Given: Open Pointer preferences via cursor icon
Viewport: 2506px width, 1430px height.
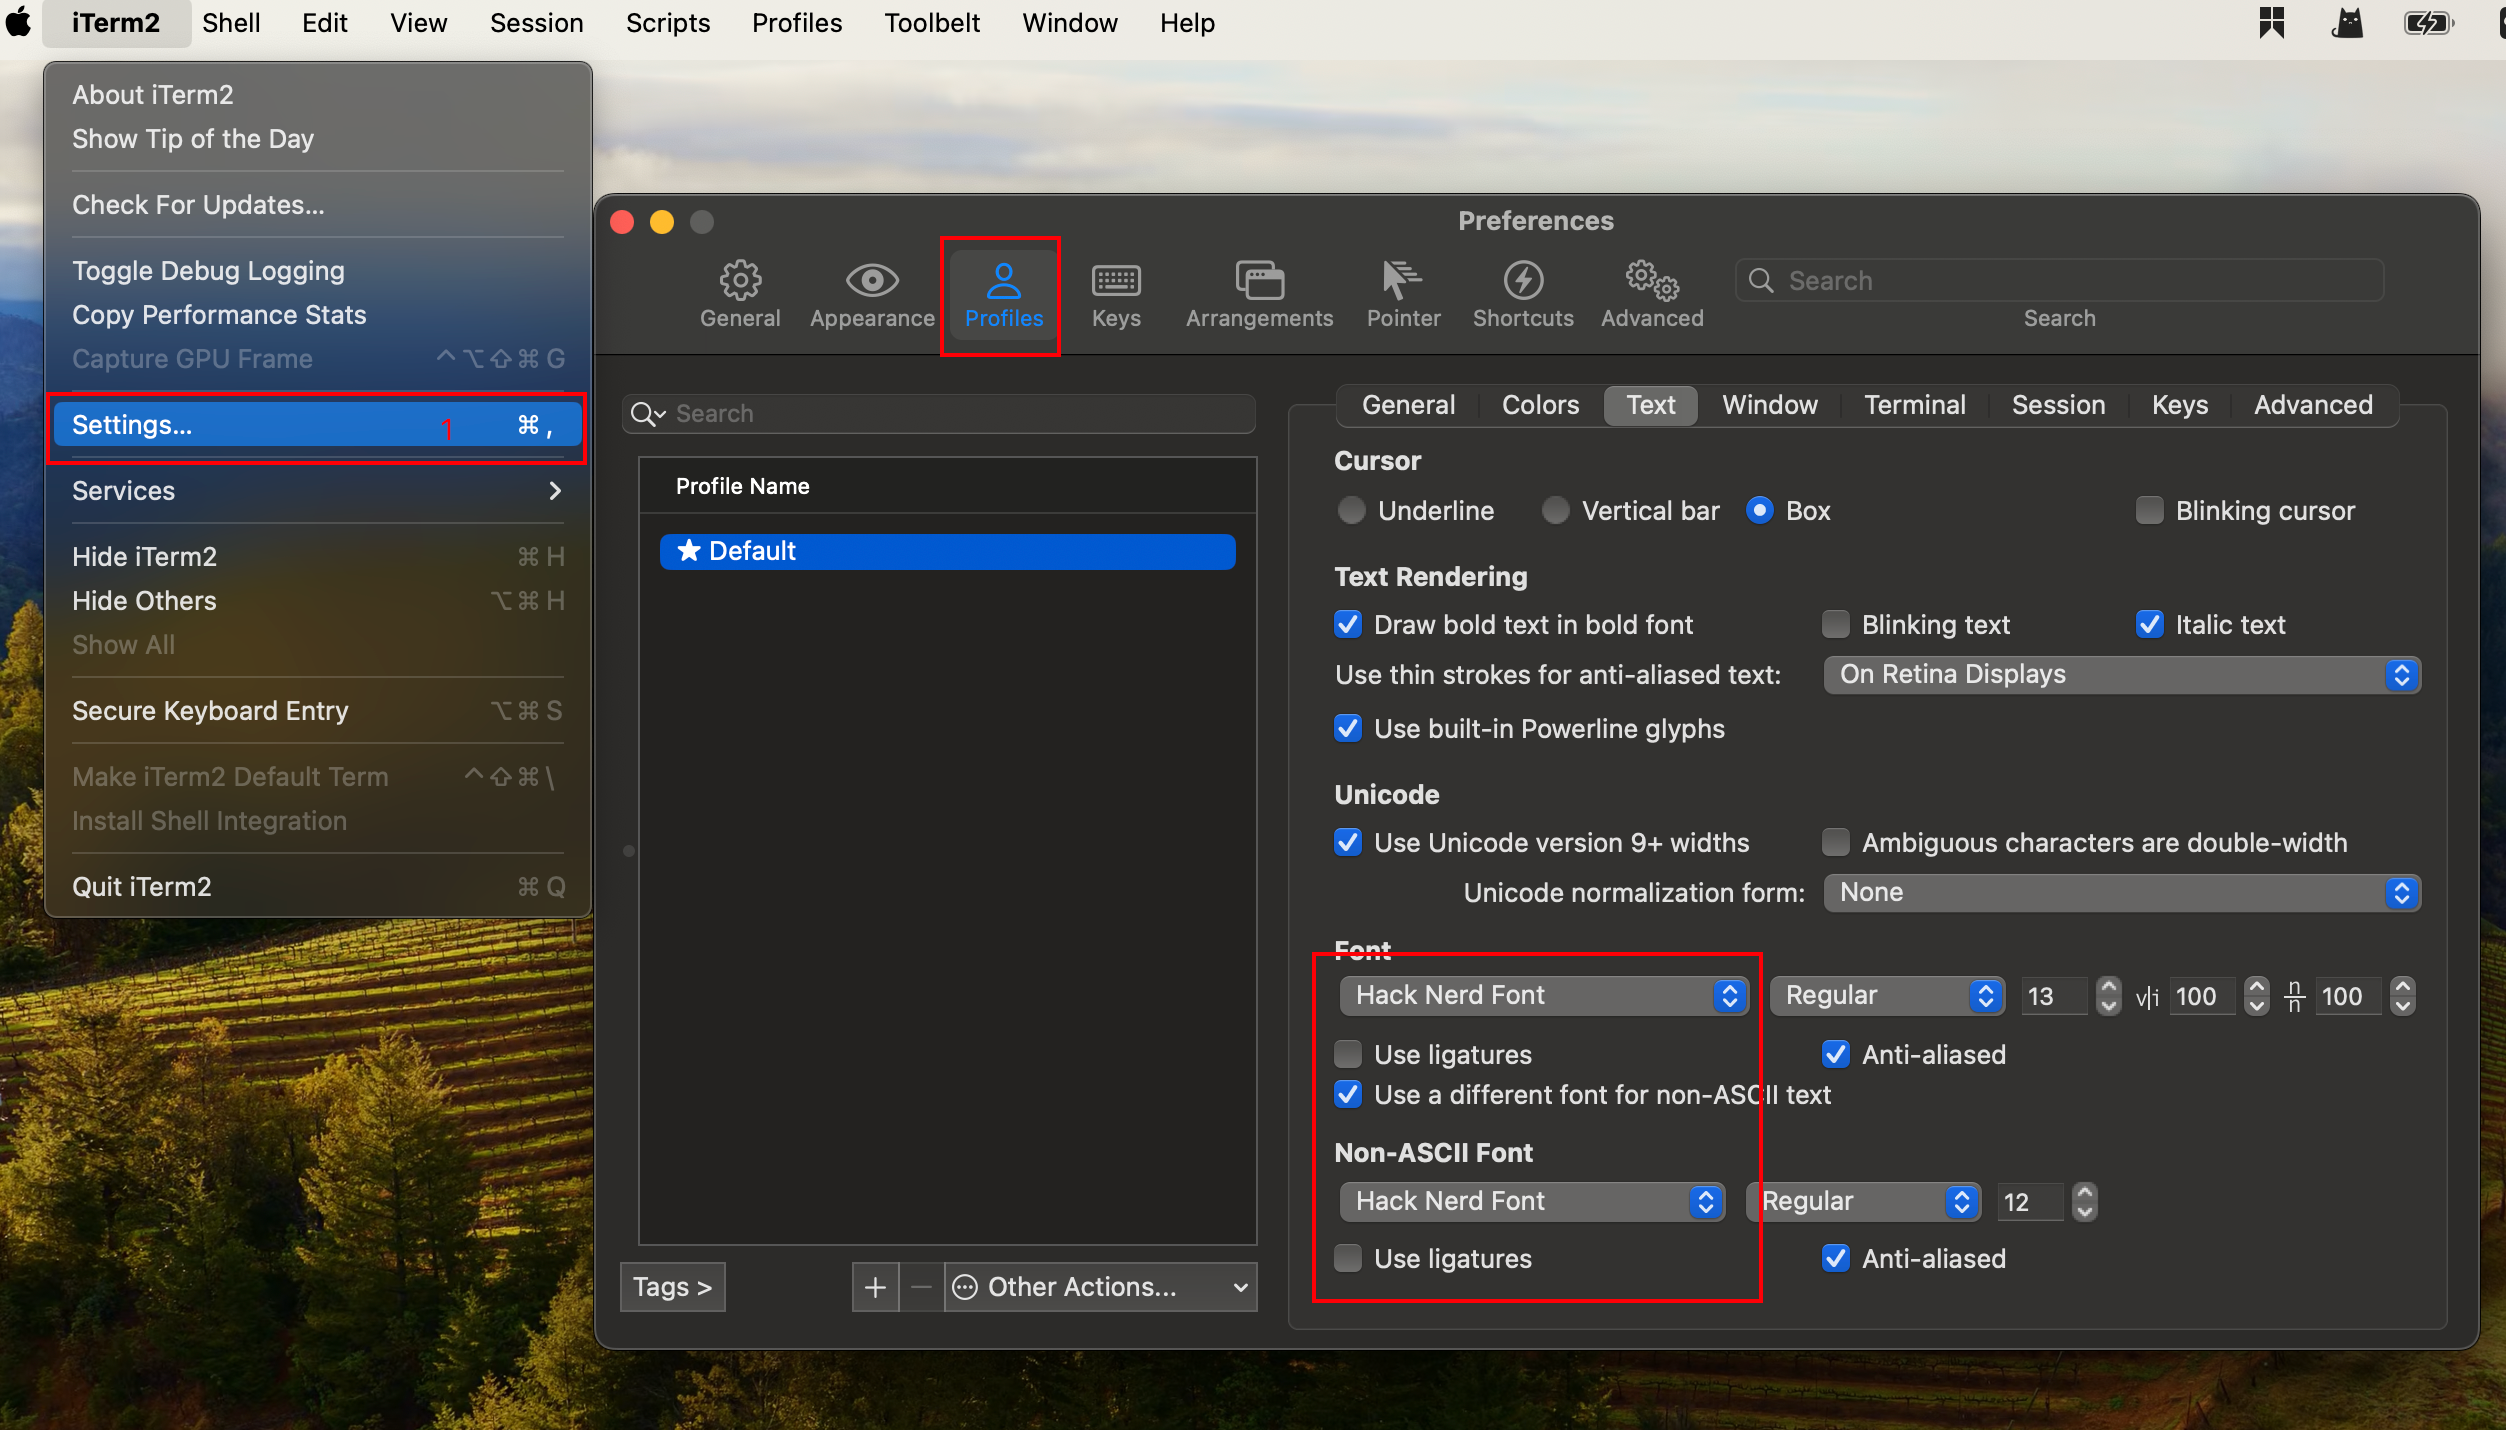Looking at the screenshot, I should point(1403,294).
